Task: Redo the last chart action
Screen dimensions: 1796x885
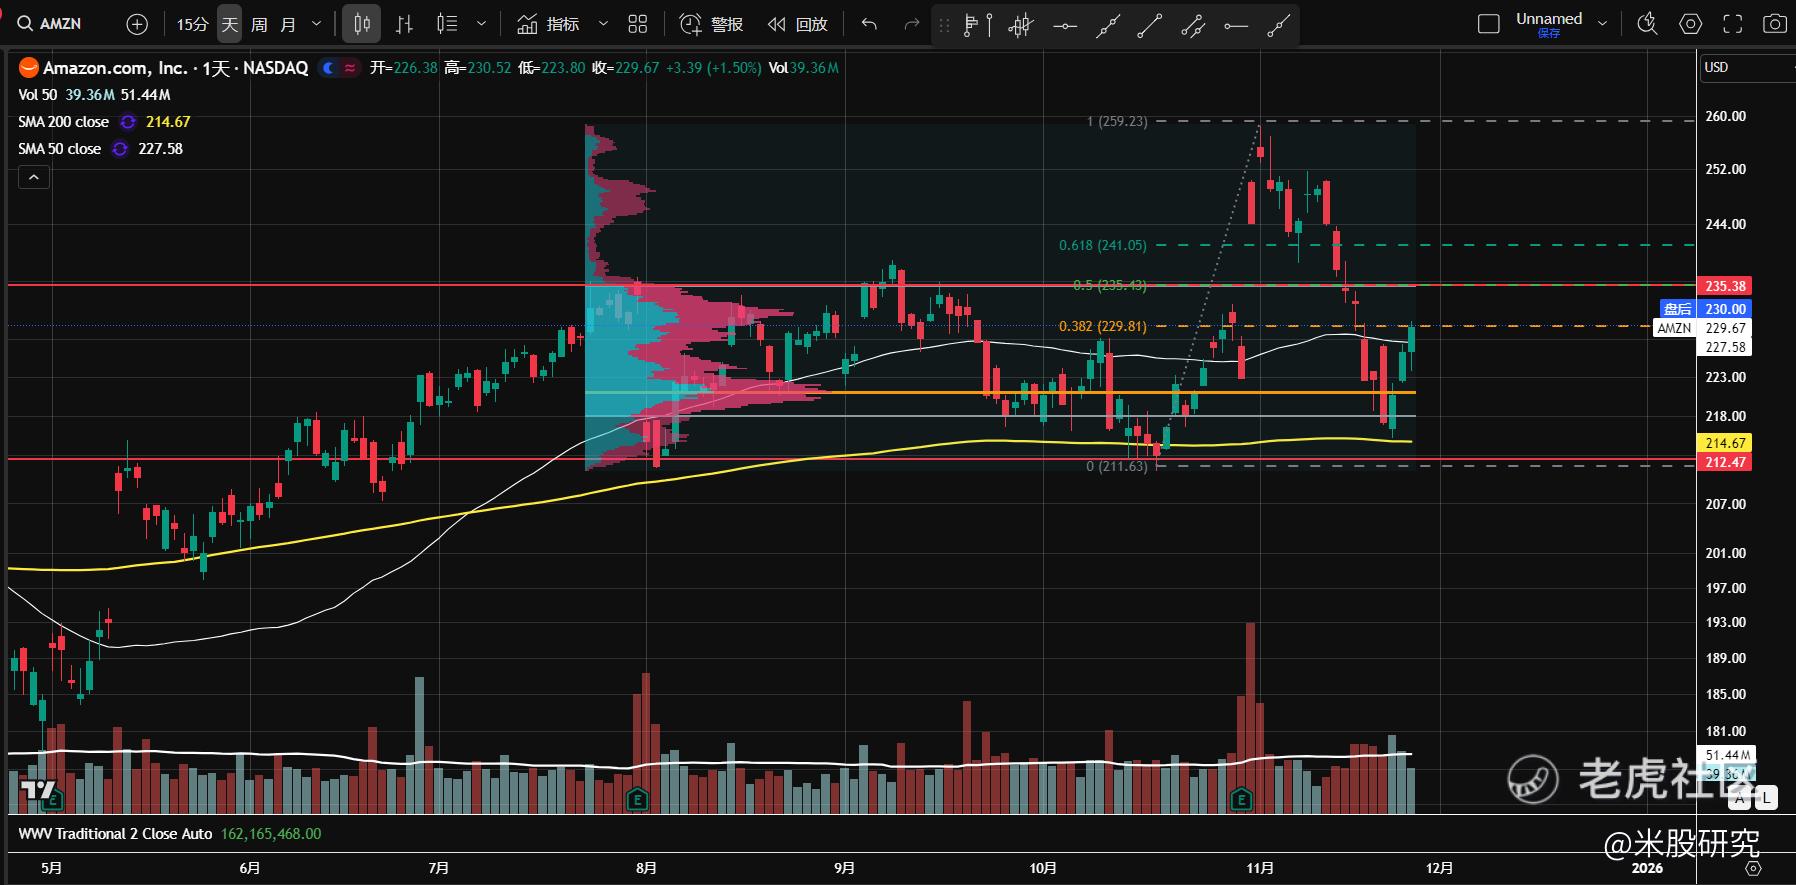Action: click(x=911, y=24)
